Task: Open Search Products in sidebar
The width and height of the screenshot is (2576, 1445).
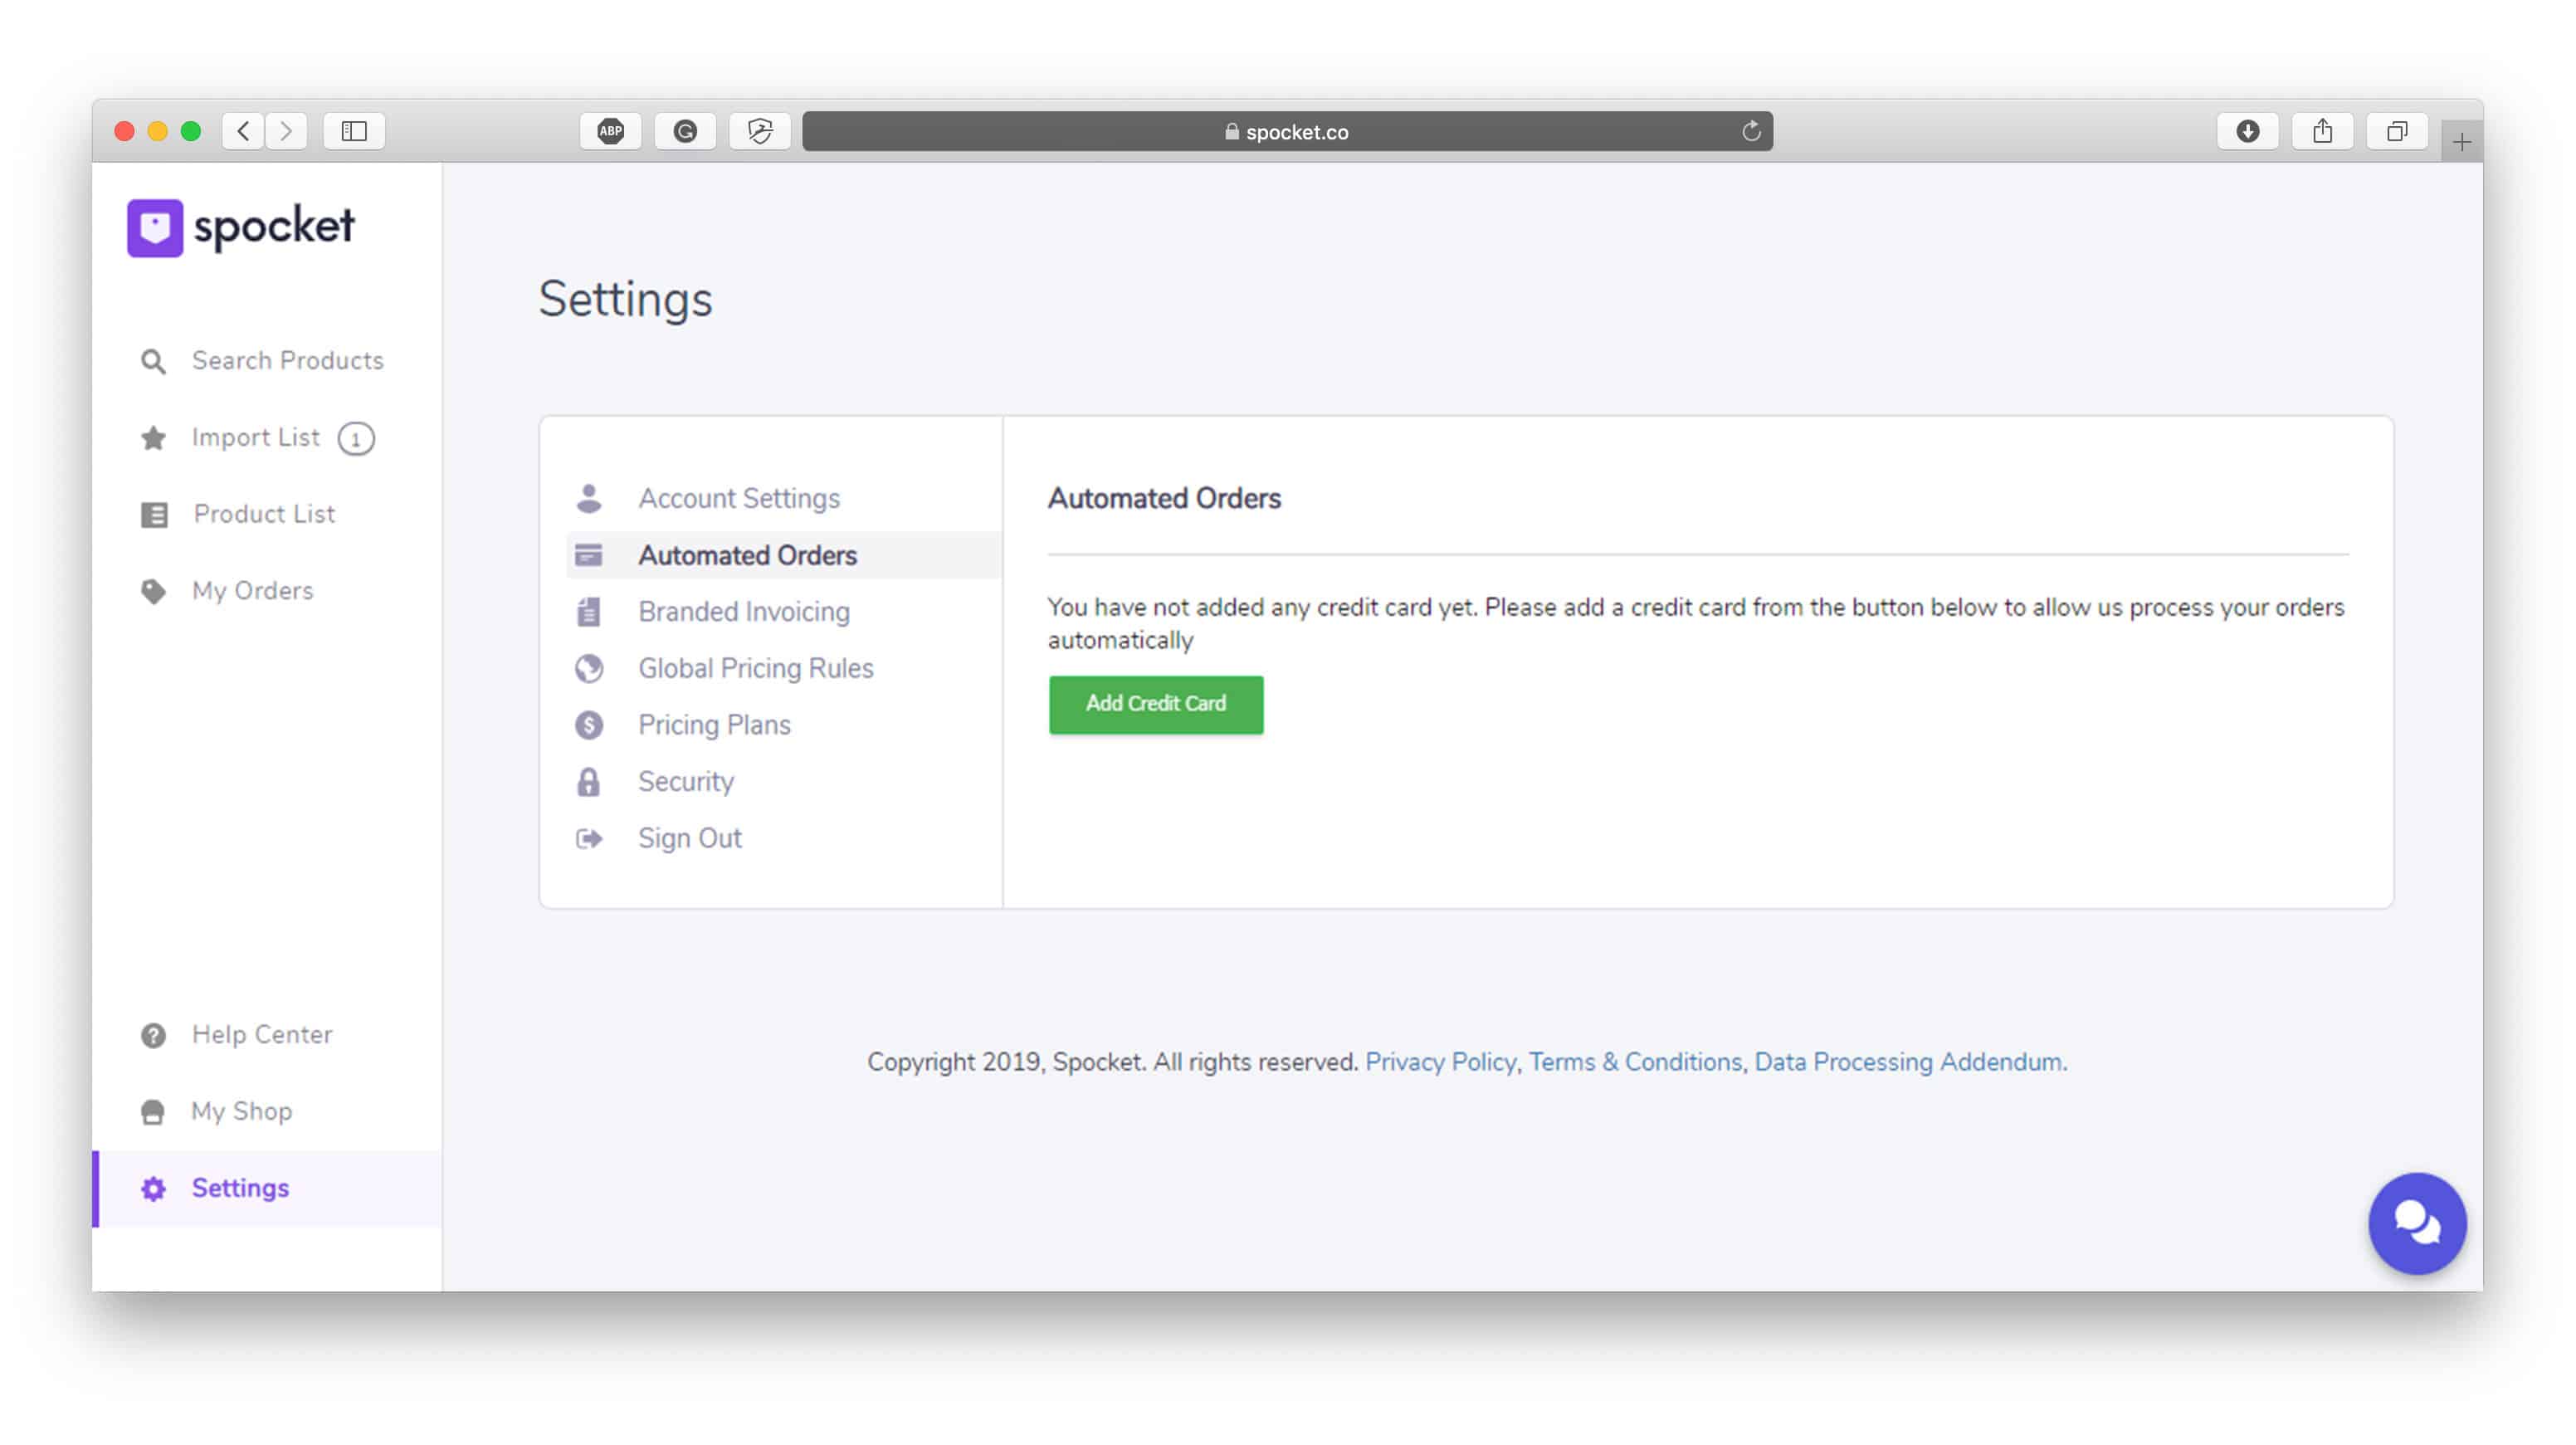Action: [267, 361]
